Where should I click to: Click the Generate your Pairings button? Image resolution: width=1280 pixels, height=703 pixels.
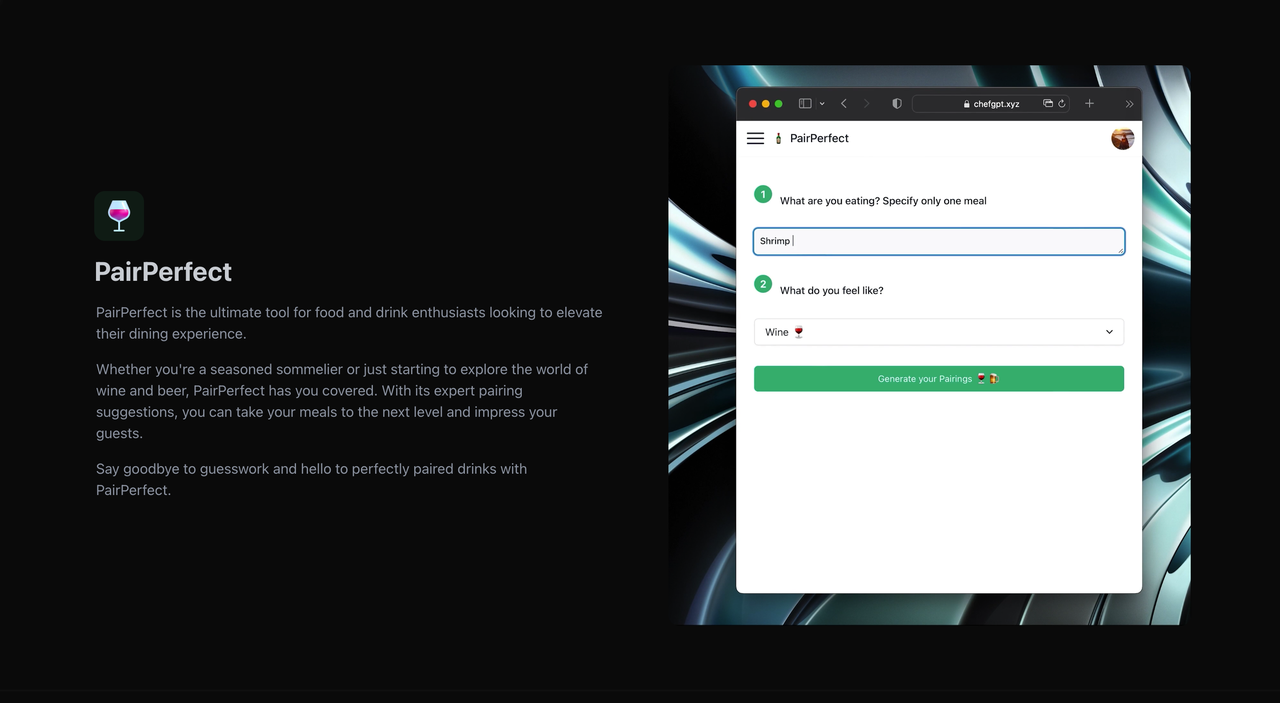(x=939, y=379)
